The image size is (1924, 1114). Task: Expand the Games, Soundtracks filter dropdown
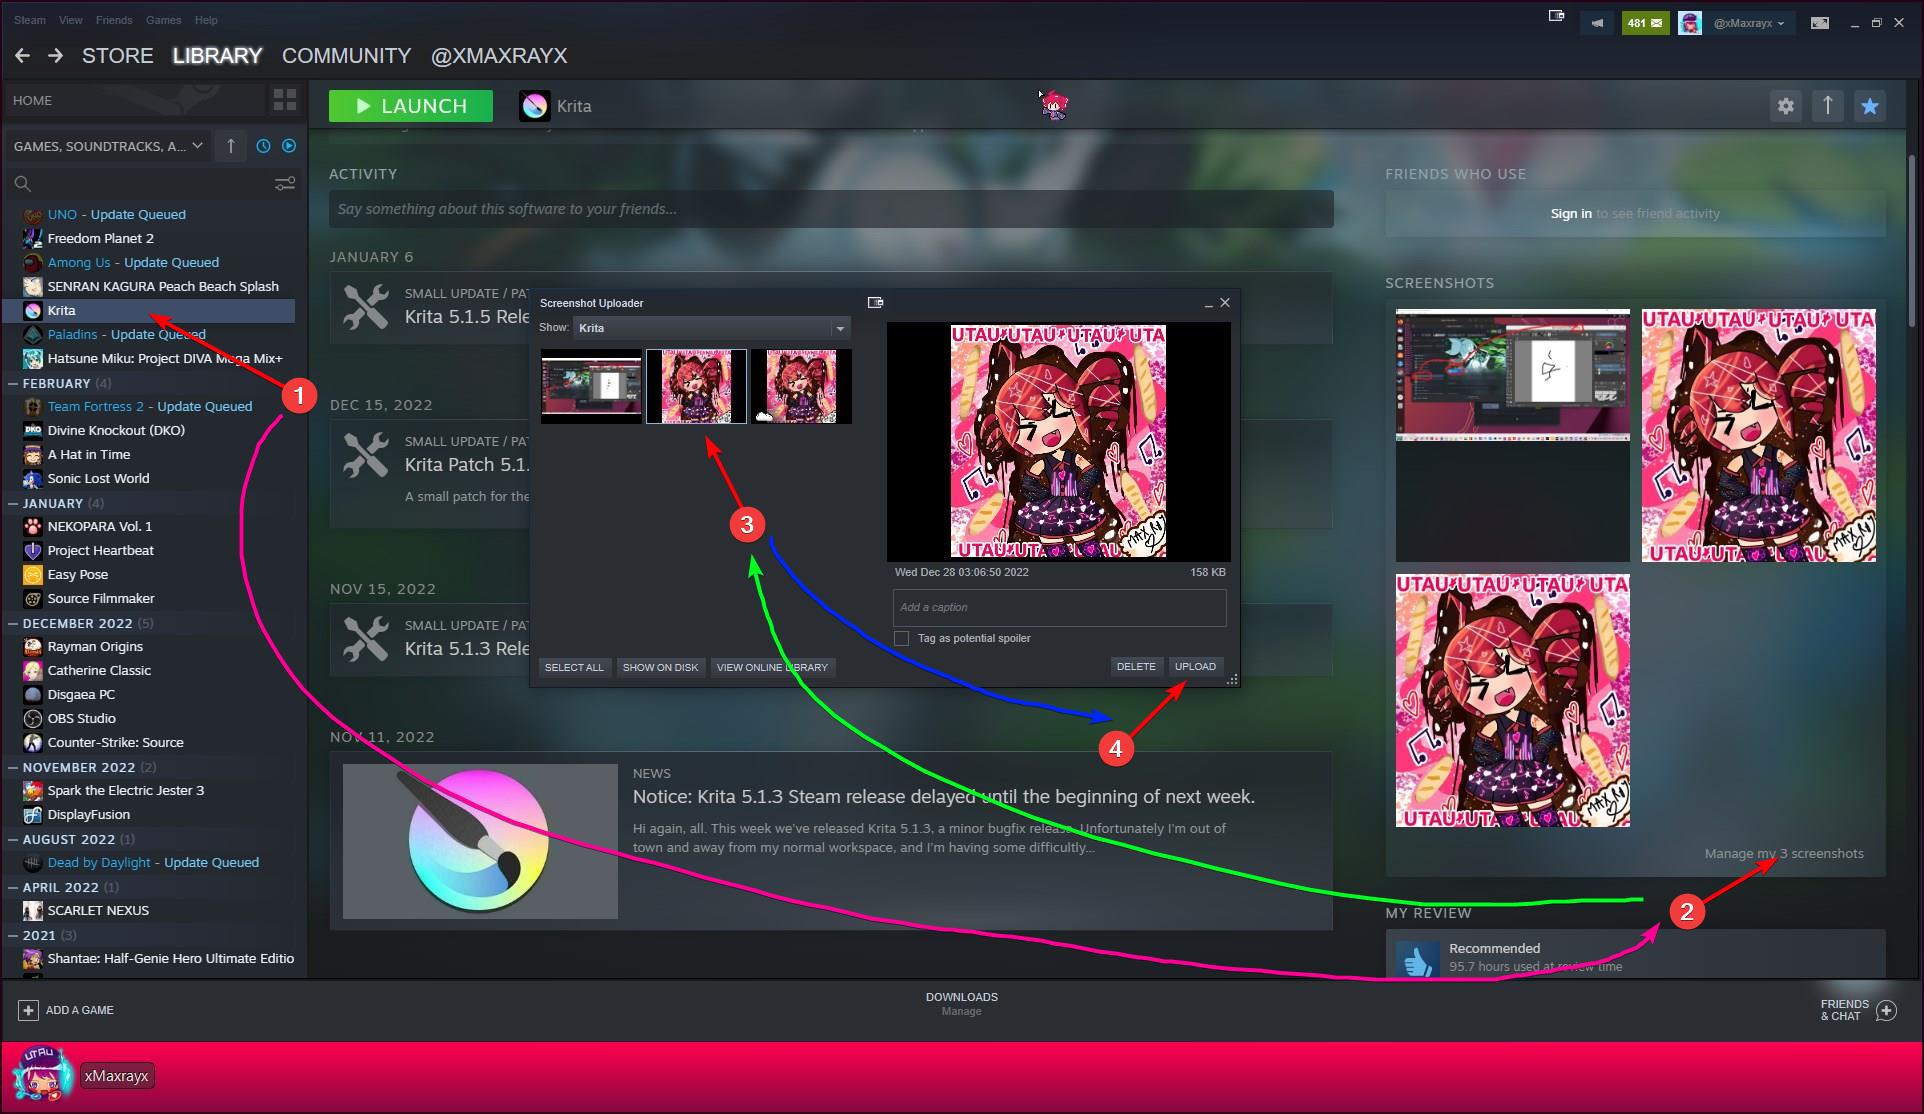[x=108, y=146]
